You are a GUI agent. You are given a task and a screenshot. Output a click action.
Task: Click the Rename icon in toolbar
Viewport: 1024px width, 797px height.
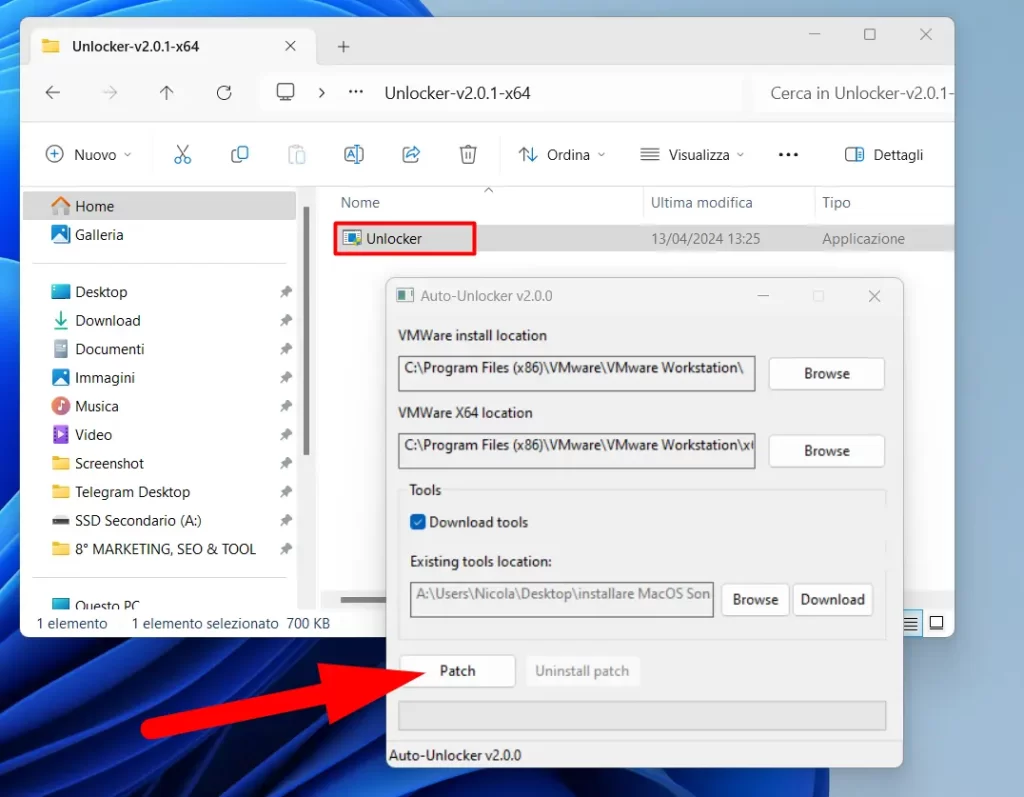(x=354, y=155)
